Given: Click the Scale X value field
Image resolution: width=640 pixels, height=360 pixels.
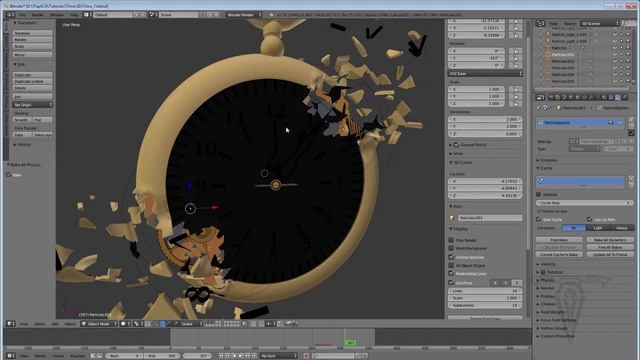Looking at the screenshot, I should coord(476,89).
